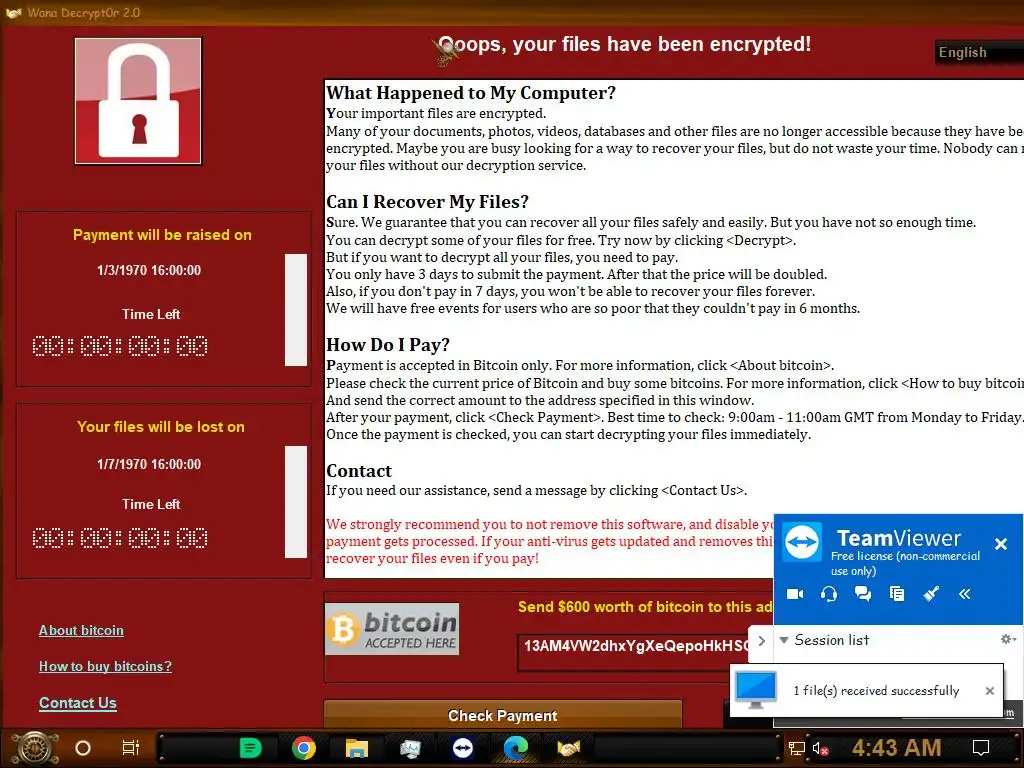
Task: Open network status tray icon
Action: (x=796, y=748)
